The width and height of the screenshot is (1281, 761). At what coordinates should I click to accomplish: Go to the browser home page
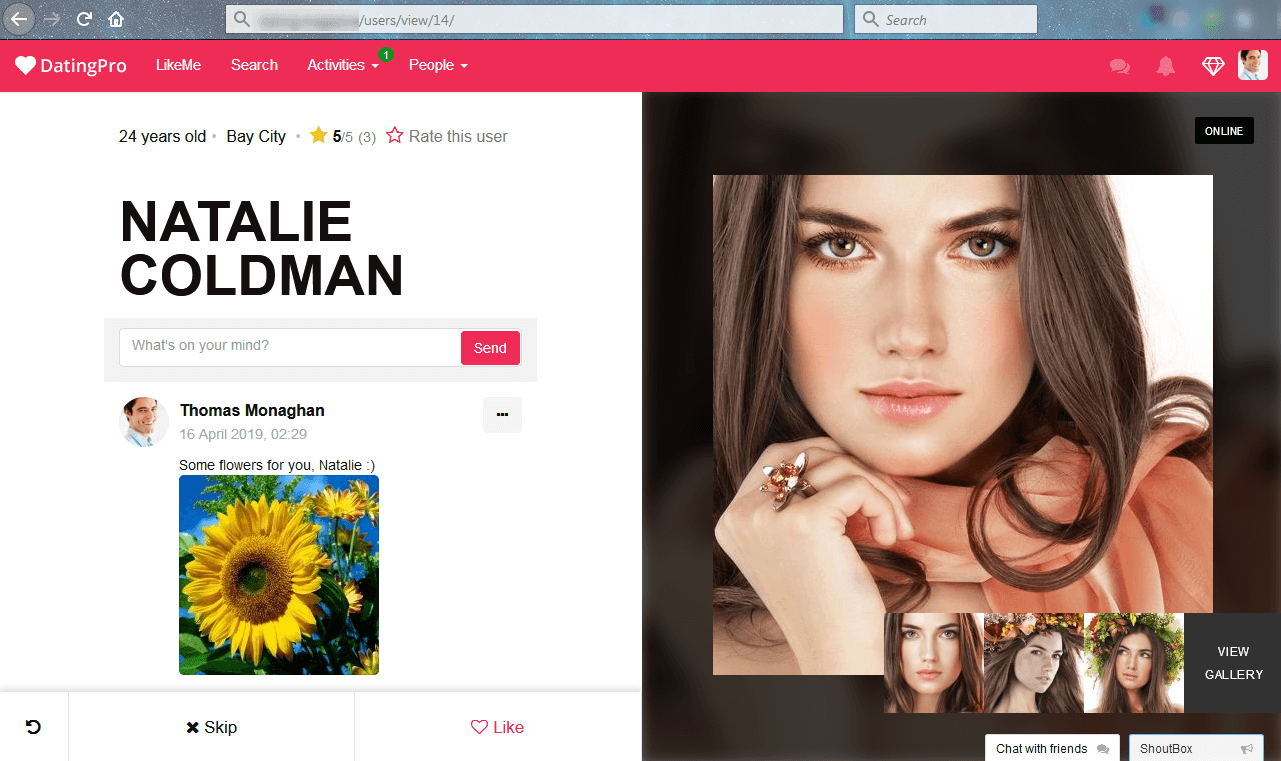(116, 19)
